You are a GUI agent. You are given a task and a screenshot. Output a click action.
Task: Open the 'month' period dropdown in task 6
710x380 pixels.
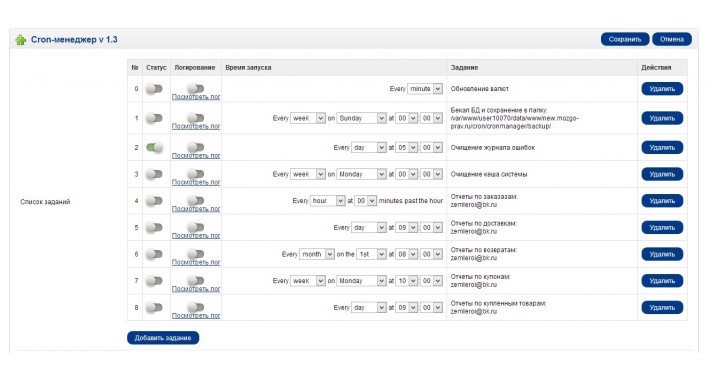(317, 255)
